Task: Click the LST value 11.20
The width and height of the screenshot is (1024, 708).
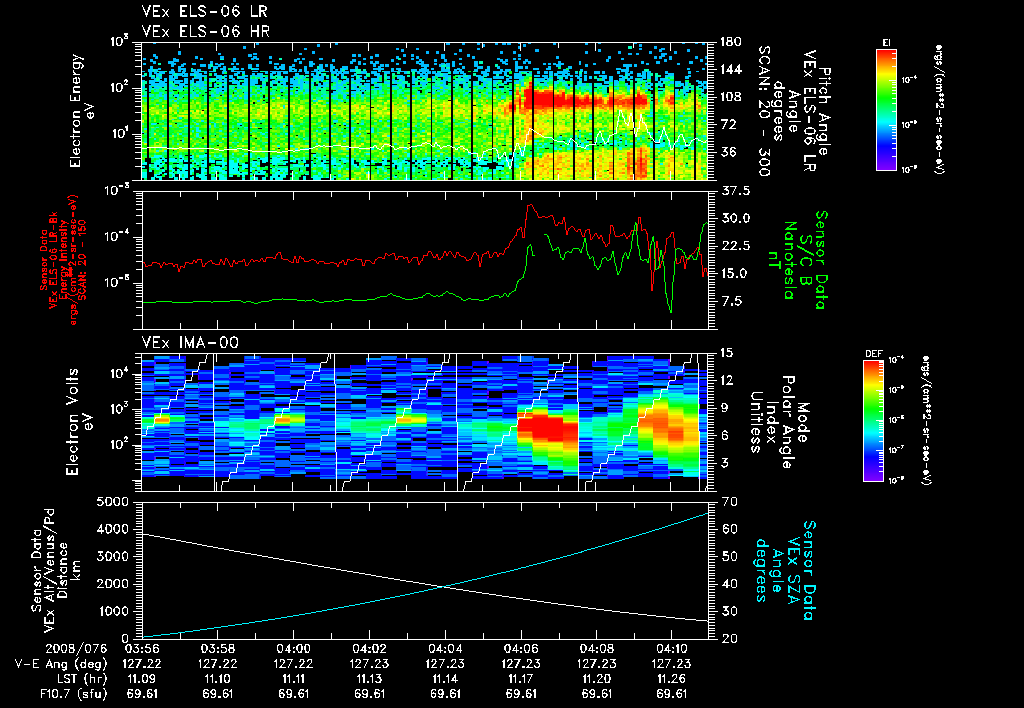Action: click(596, 679)
